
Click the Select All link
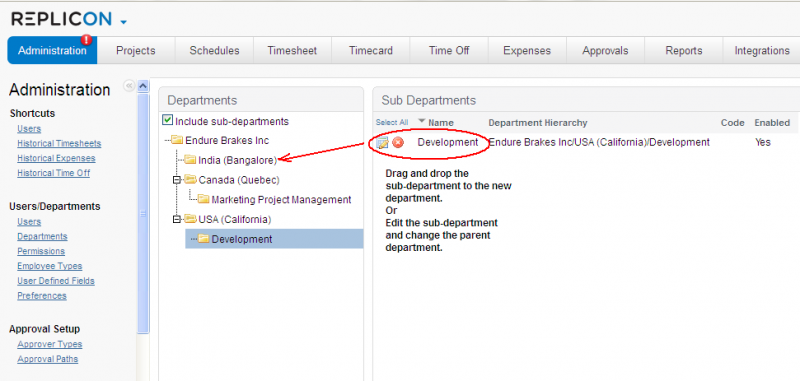tap(392, 122)
